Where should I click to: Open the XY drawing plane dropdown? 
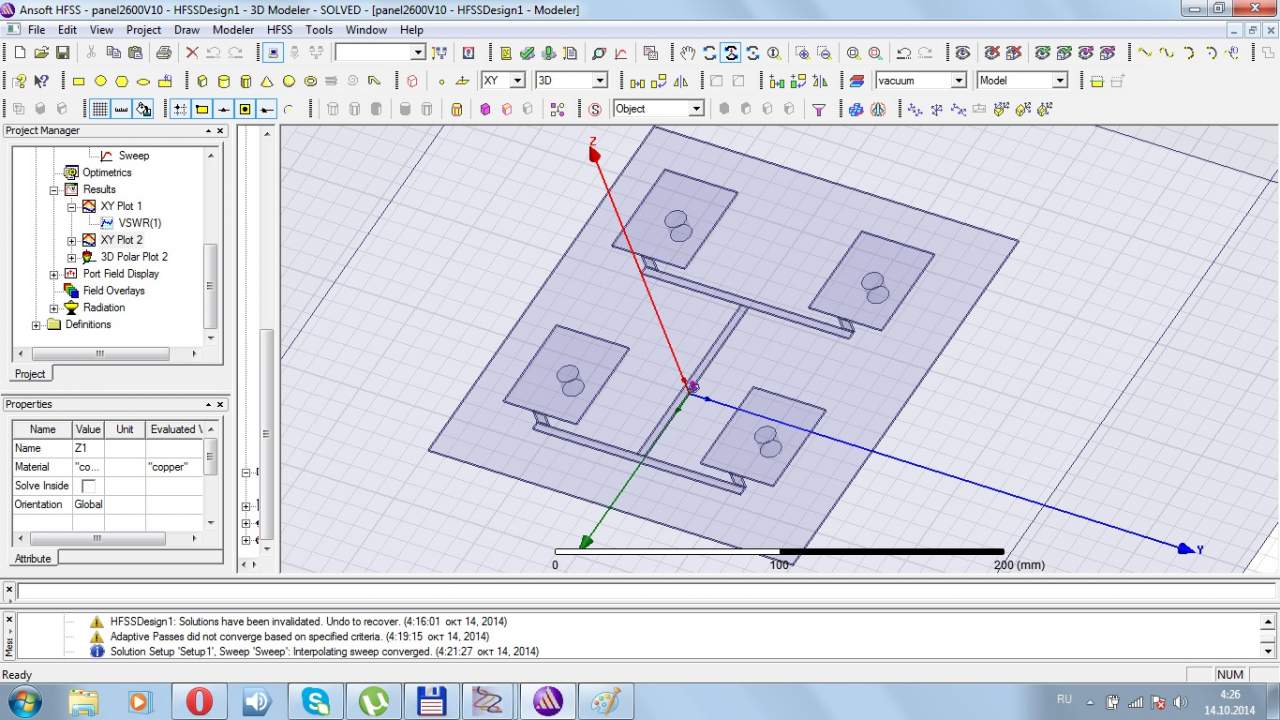point(517,81)
